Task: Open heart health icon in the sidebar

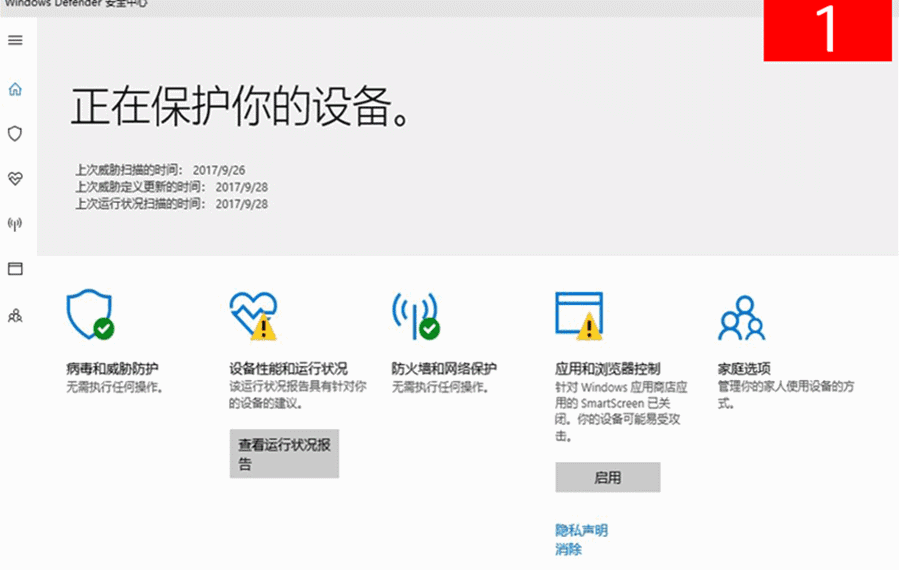Action: point(15,178)
